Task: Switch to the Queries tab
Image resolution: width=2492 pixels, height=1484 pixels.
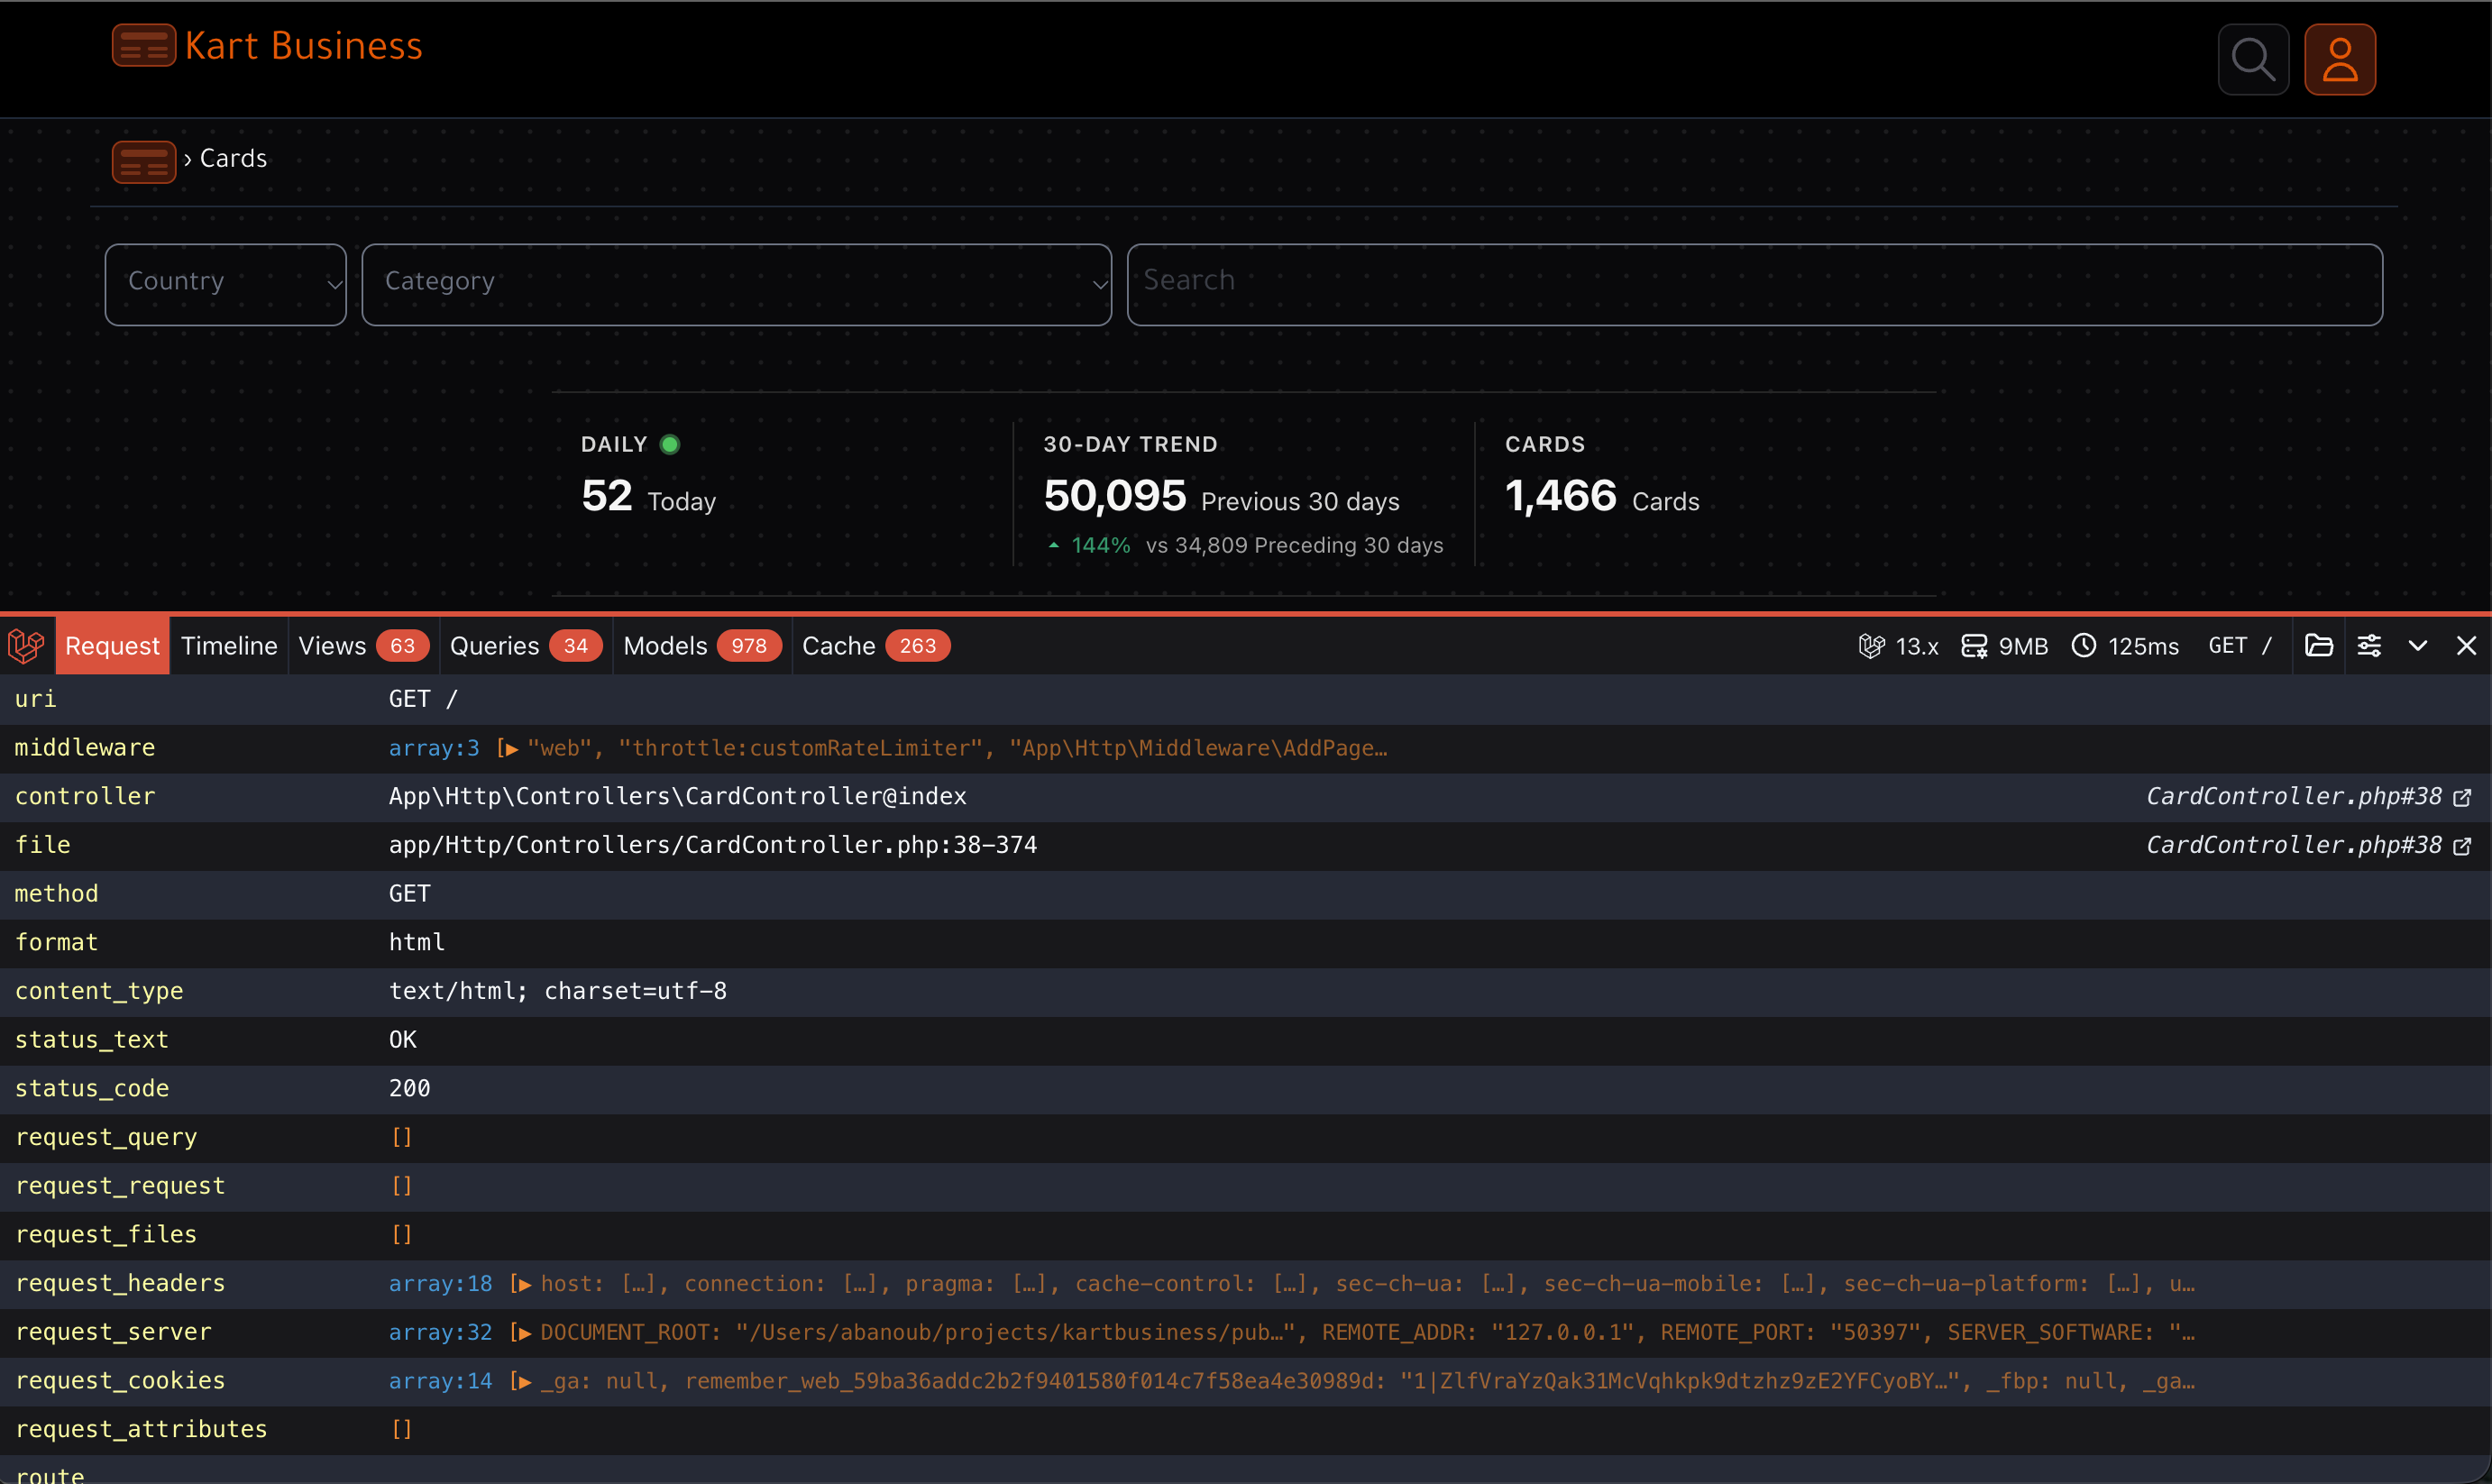Action: 525,646
